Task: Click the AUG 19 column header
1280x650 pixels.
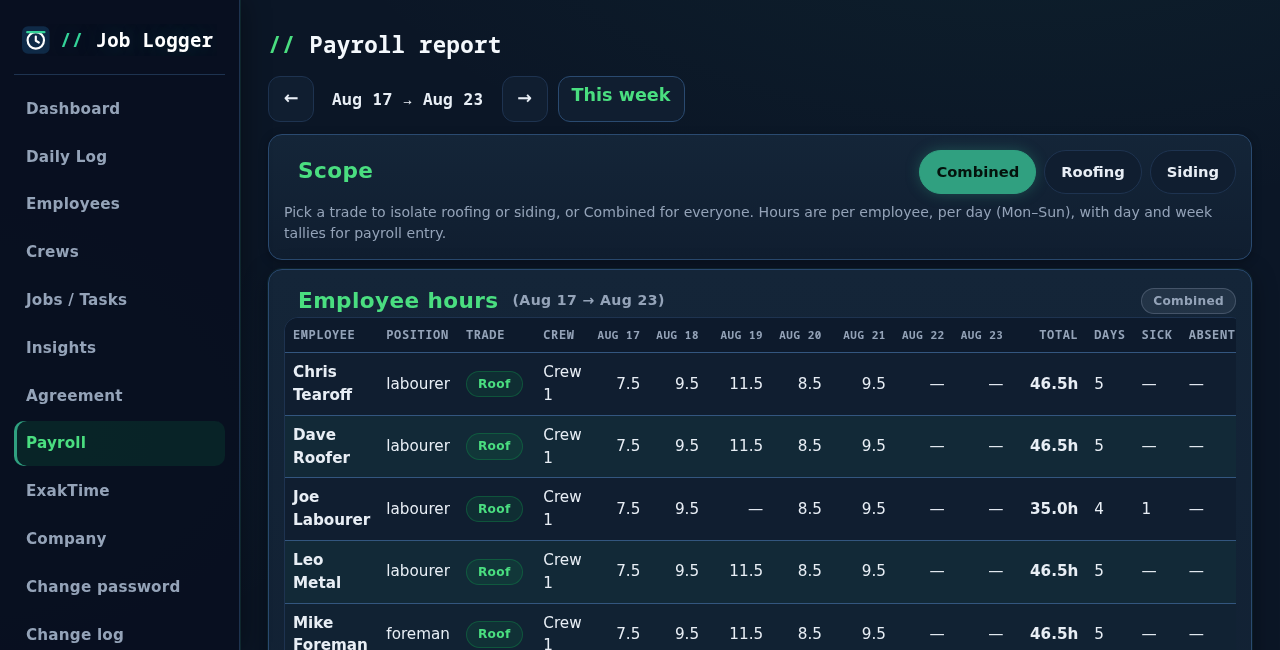Action: click(741, 335)
